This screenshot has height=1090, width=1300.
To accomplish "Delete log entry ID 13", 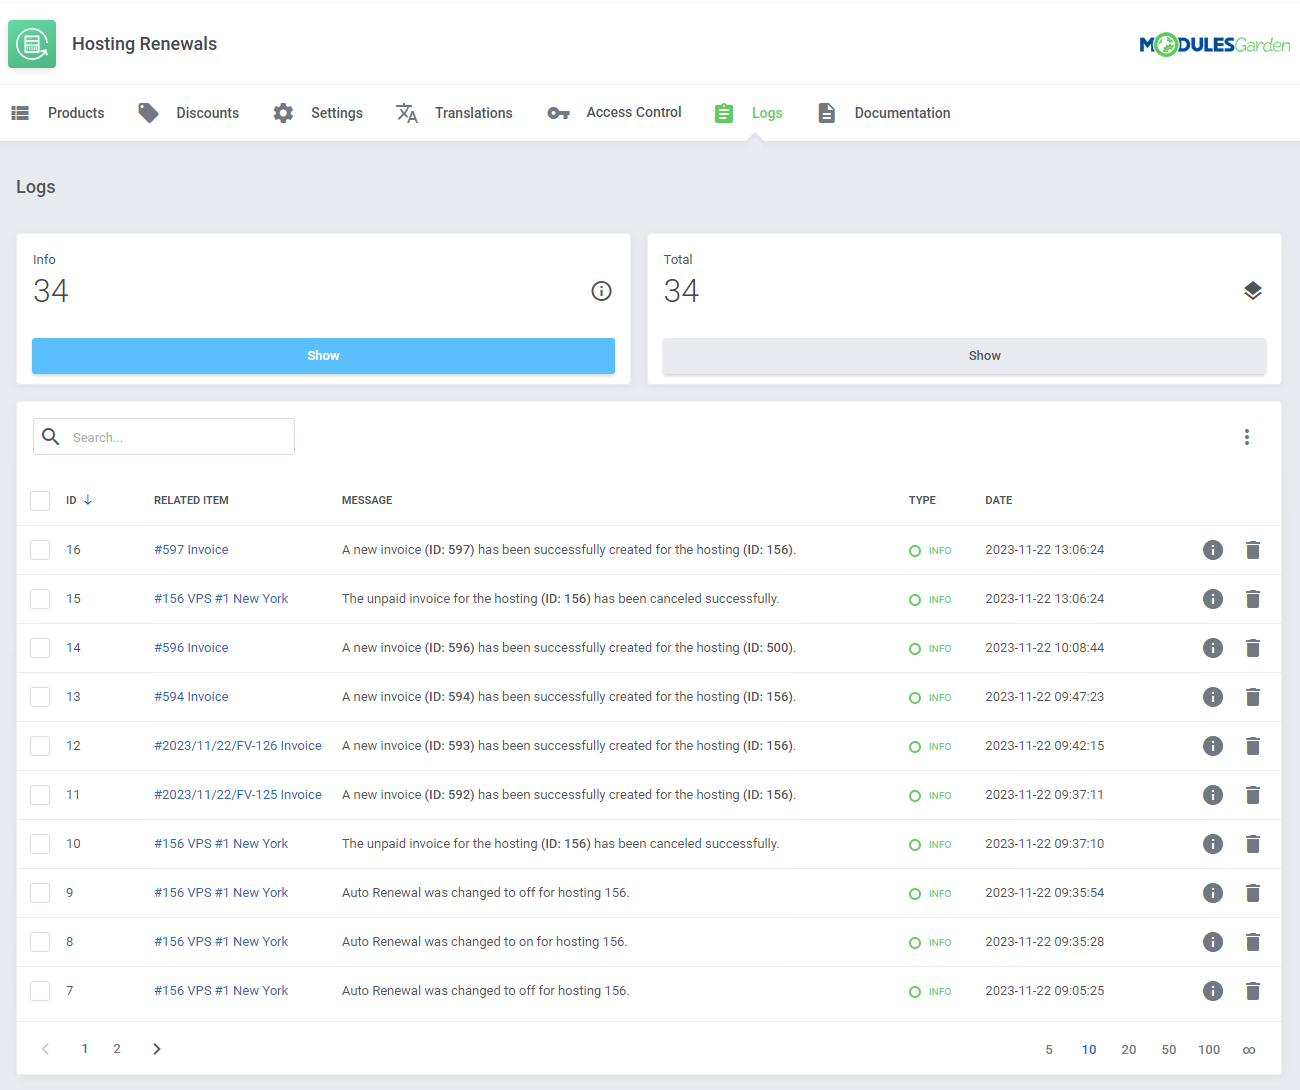I will coord(1253,697).
